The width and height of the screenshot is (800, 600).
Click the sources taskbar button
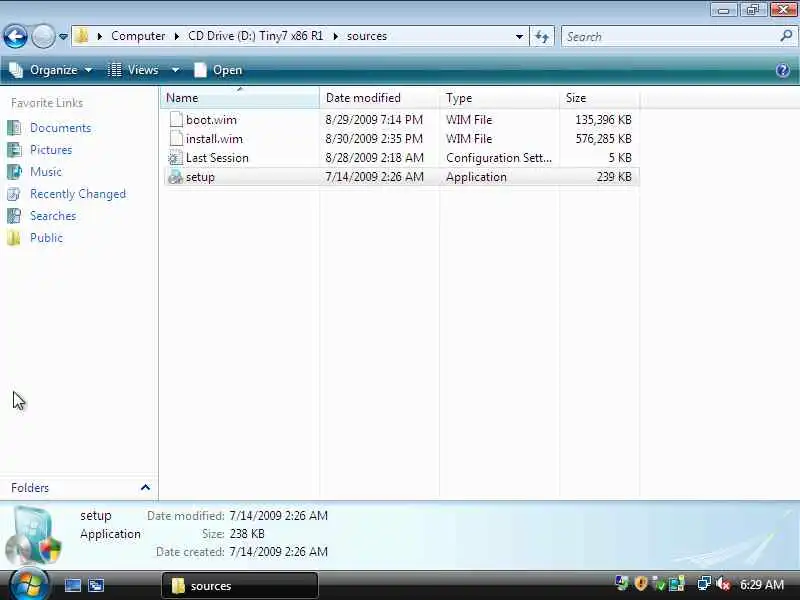point(239,585)
